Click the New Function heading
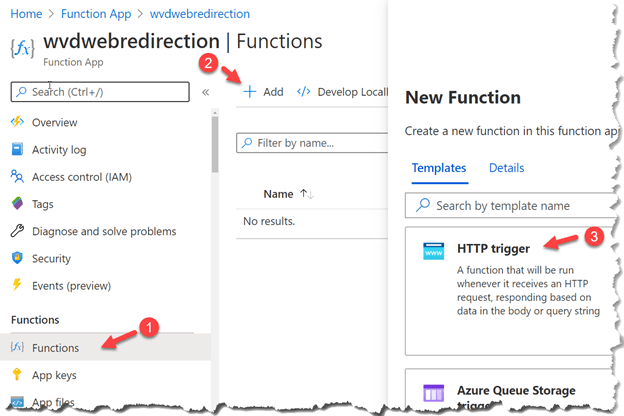Image resolution: width=624 pixels, height=416 pixels. (463, 97)
